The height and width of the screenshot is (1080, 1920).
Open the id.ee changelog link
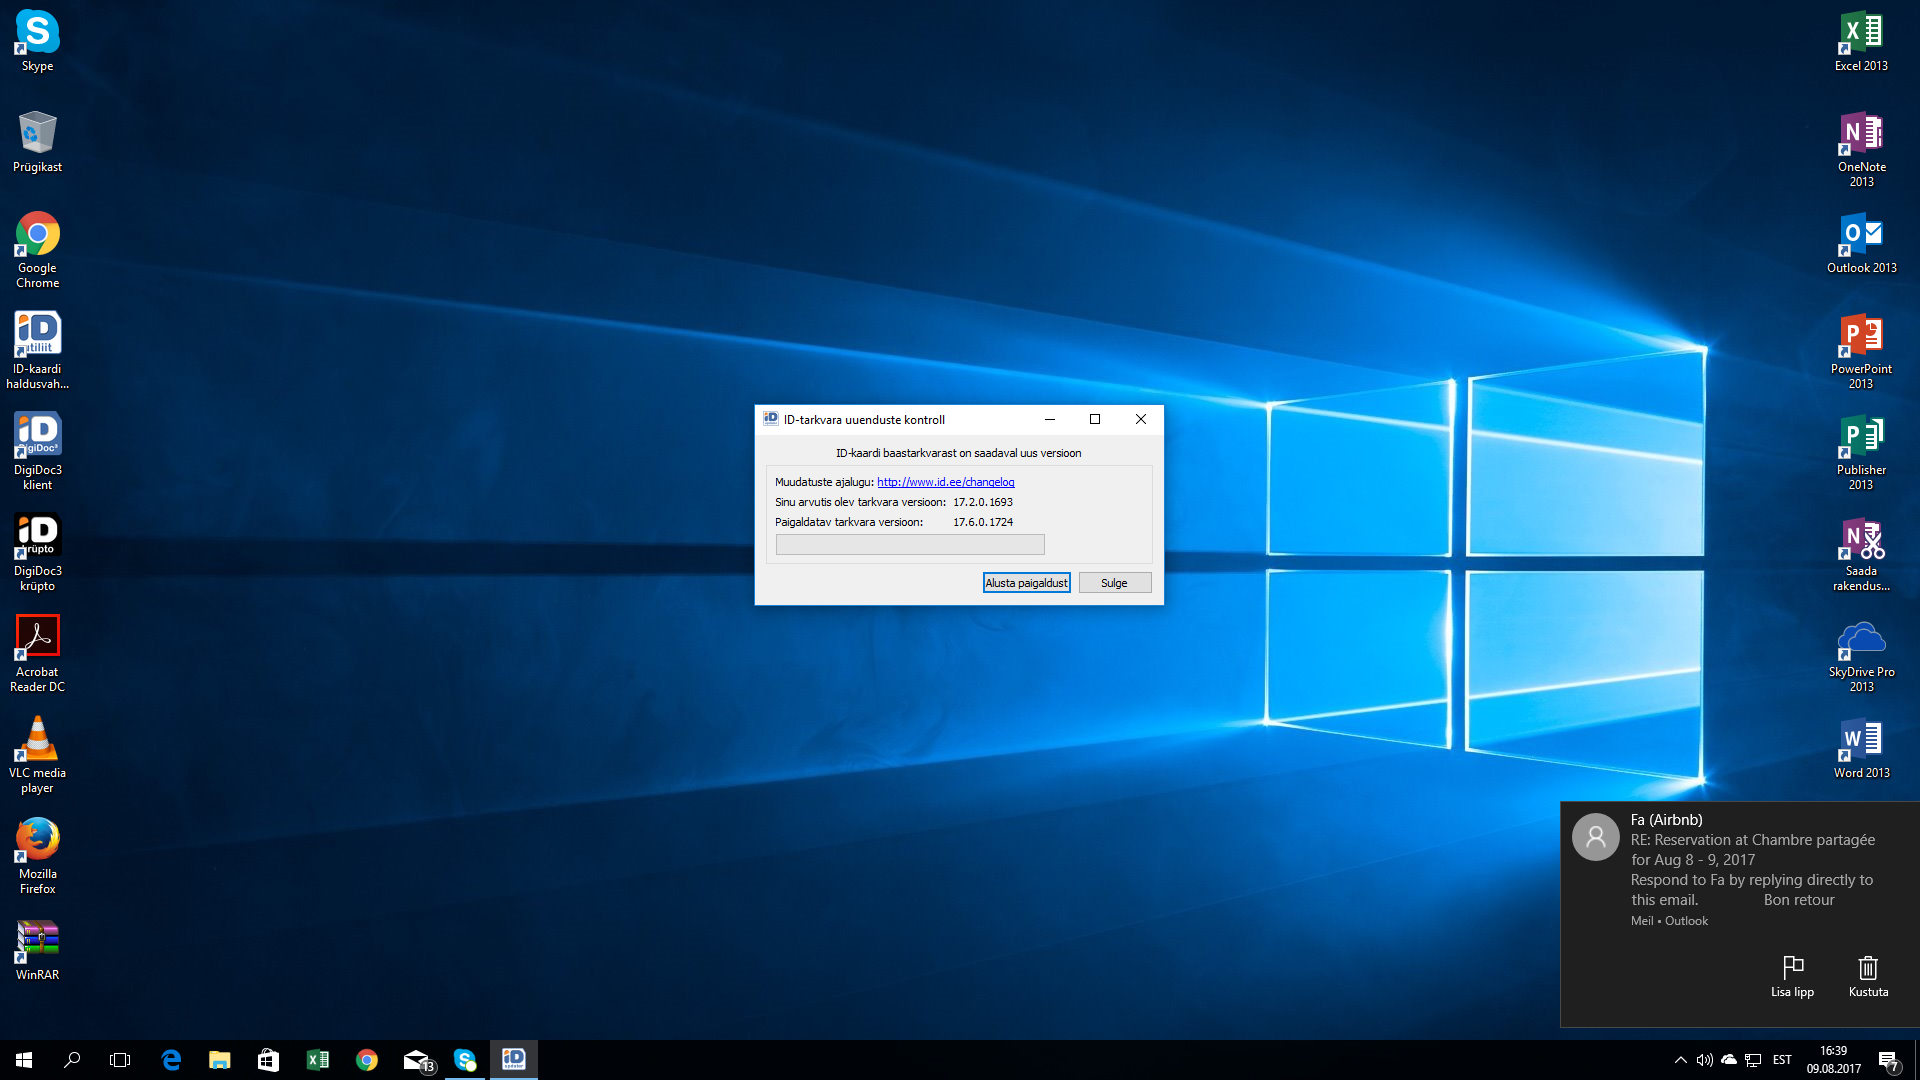[945, 482]
